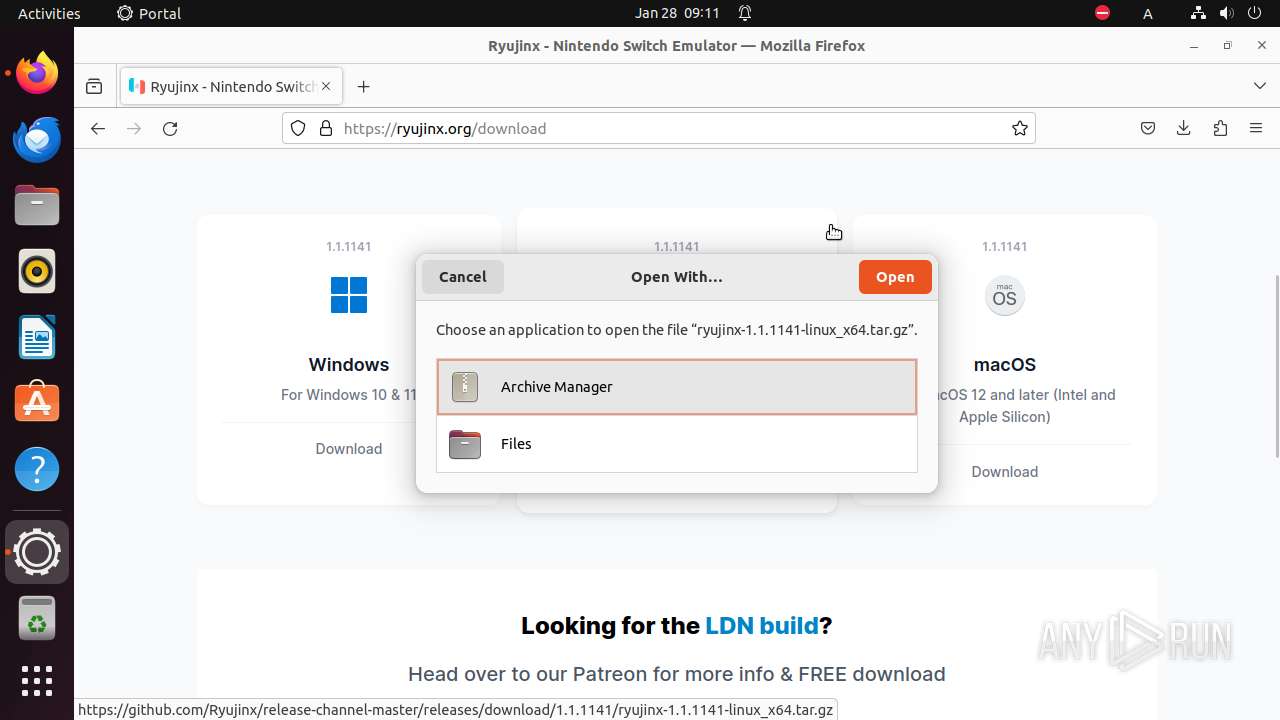Image resolution: width=1280 pixels, height=720 pixels.
Task: Close the Ryujinx tab
Action: pyautogui.click(x=326, y=86)
